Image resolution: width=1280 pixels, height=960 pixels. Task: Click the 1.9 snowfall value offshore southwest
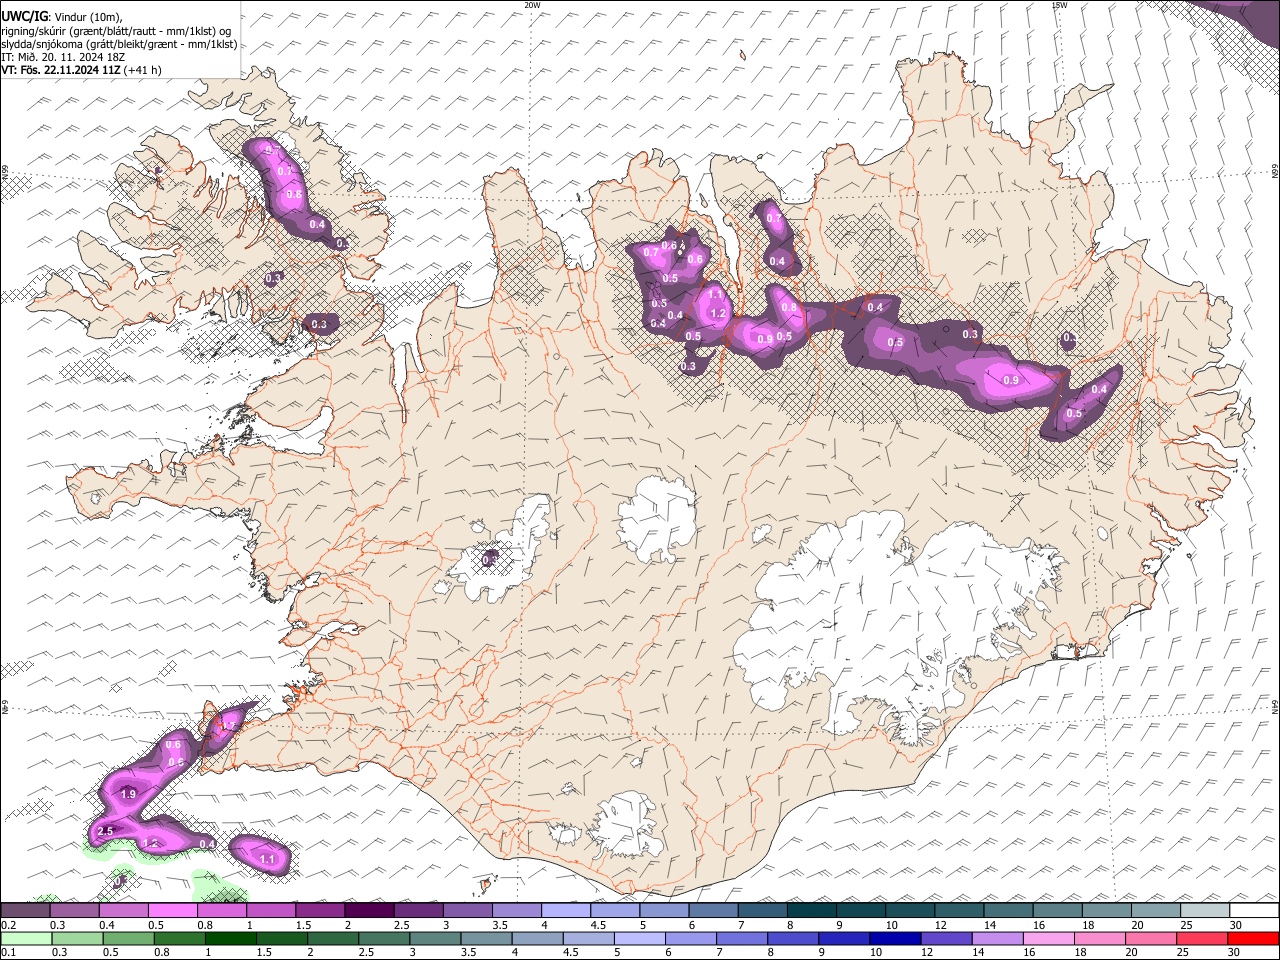(128, 794)
